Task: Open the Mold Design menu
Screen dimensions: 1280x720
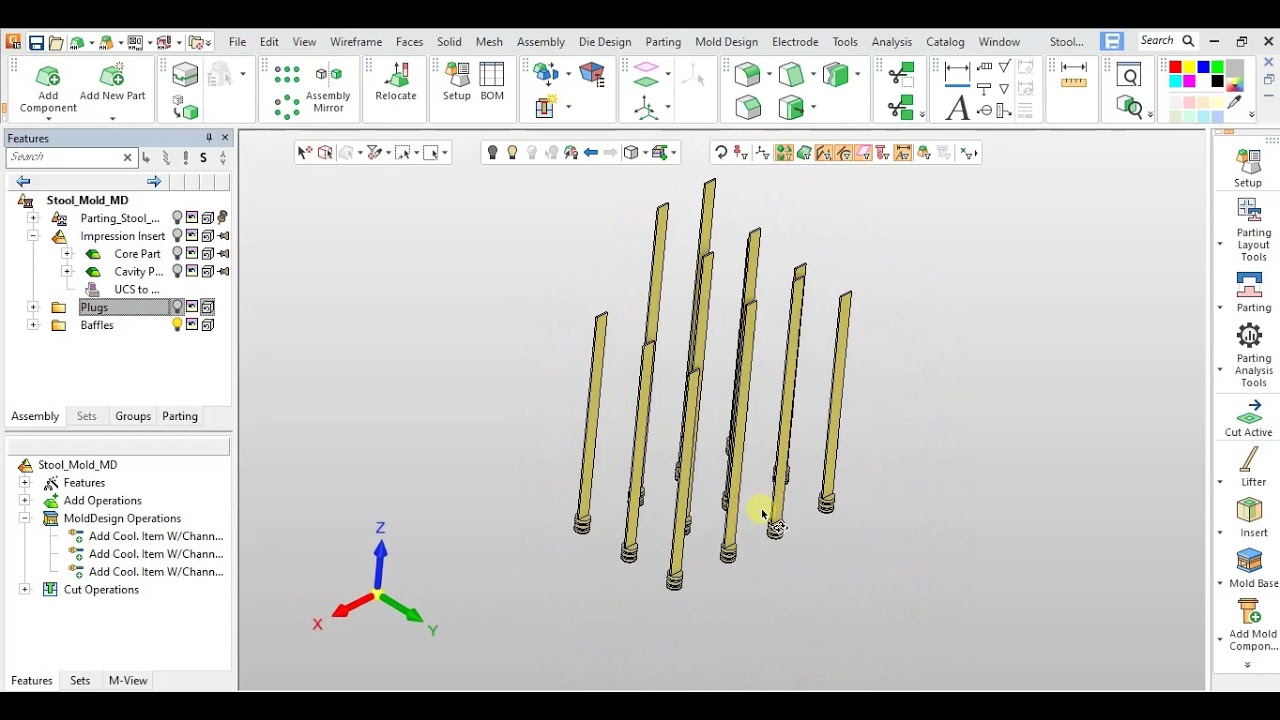Action: [726, 42]
